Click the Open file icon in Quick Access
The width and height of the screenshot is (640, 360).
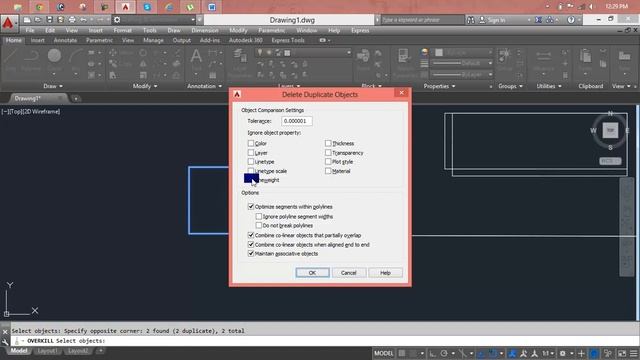(x=38, y=20)
